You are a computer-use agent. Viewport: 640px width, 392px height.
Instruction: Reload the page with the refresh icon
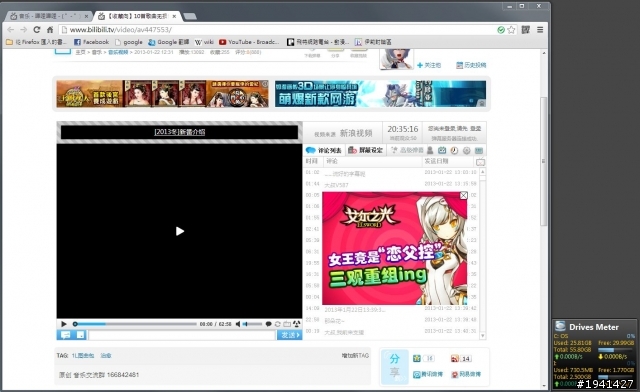click(37, 30)
